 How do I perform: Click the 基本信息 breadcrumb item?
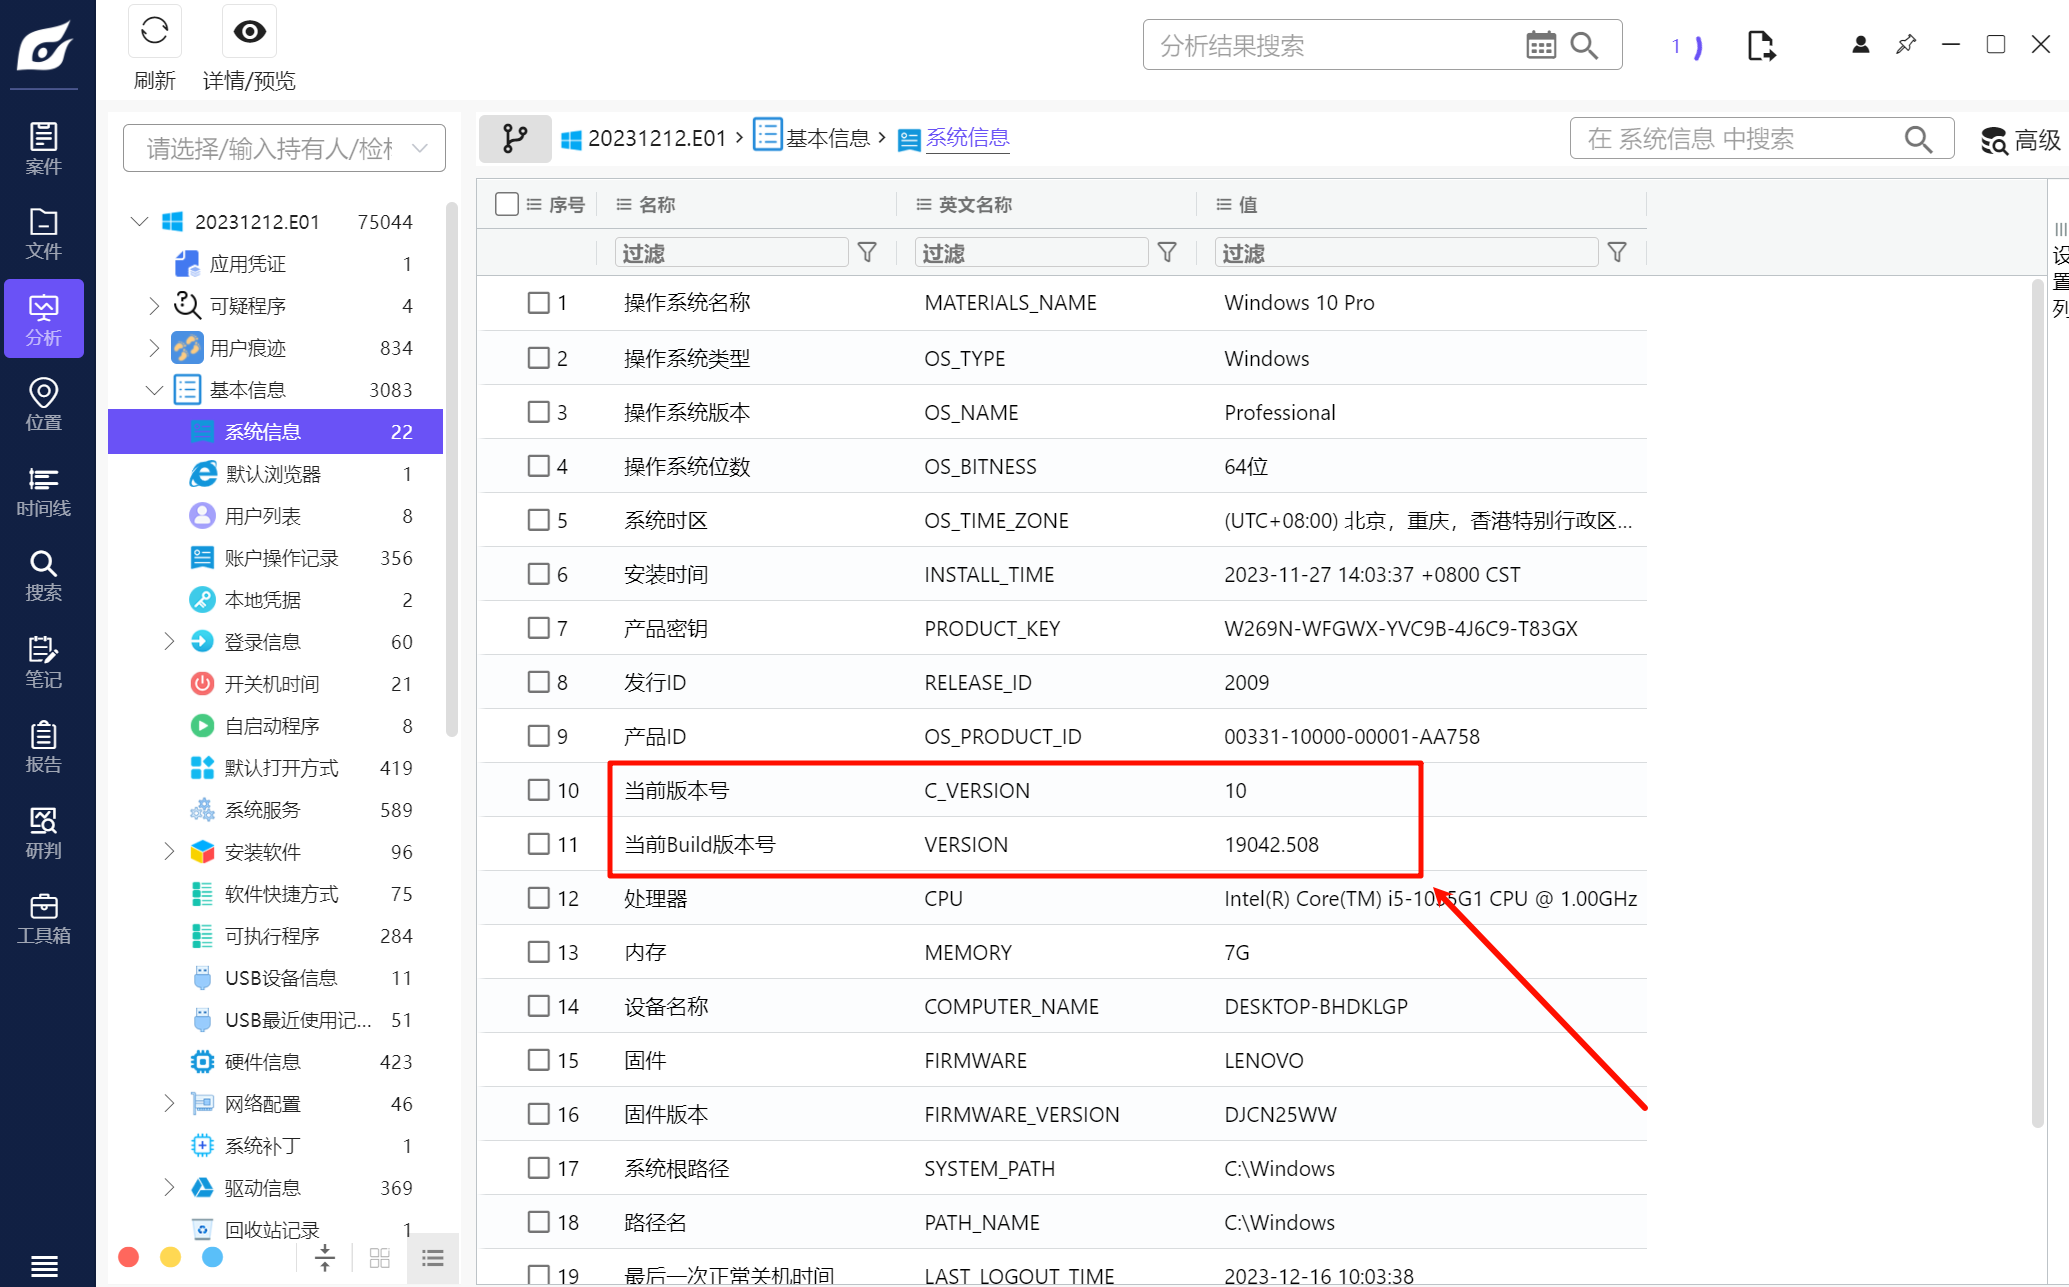[x=826, y=138]
